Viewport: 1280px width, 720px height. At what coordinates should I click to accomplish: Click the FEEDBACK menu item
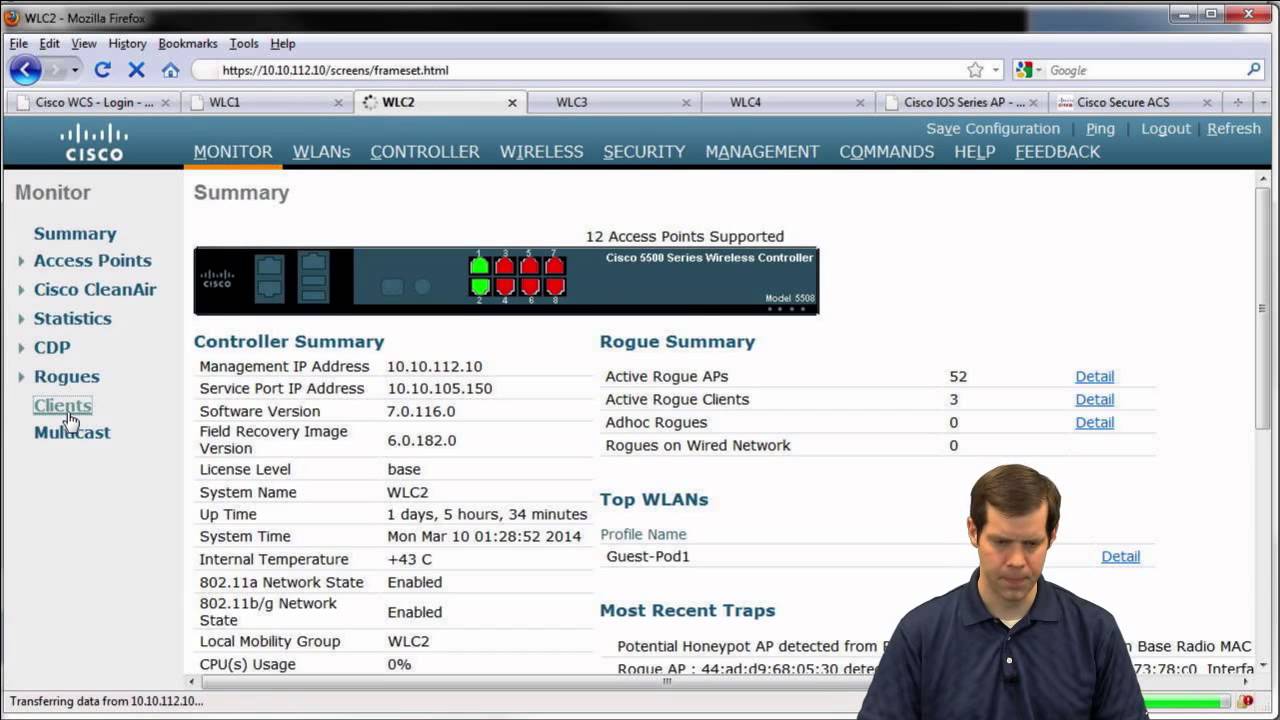tap(1057, 152)
